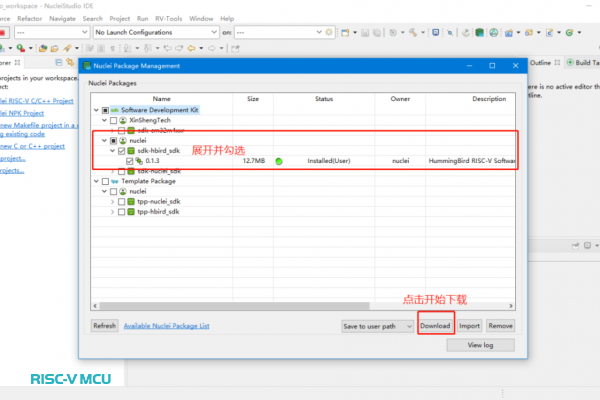Click the Size column header
This screenshot has width=600, height=400.
(x=253, y=99)
